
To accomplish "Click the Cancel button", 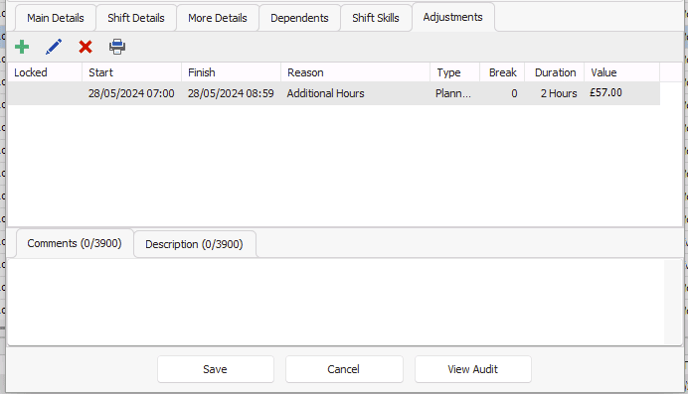I will (x=344, y=369).
